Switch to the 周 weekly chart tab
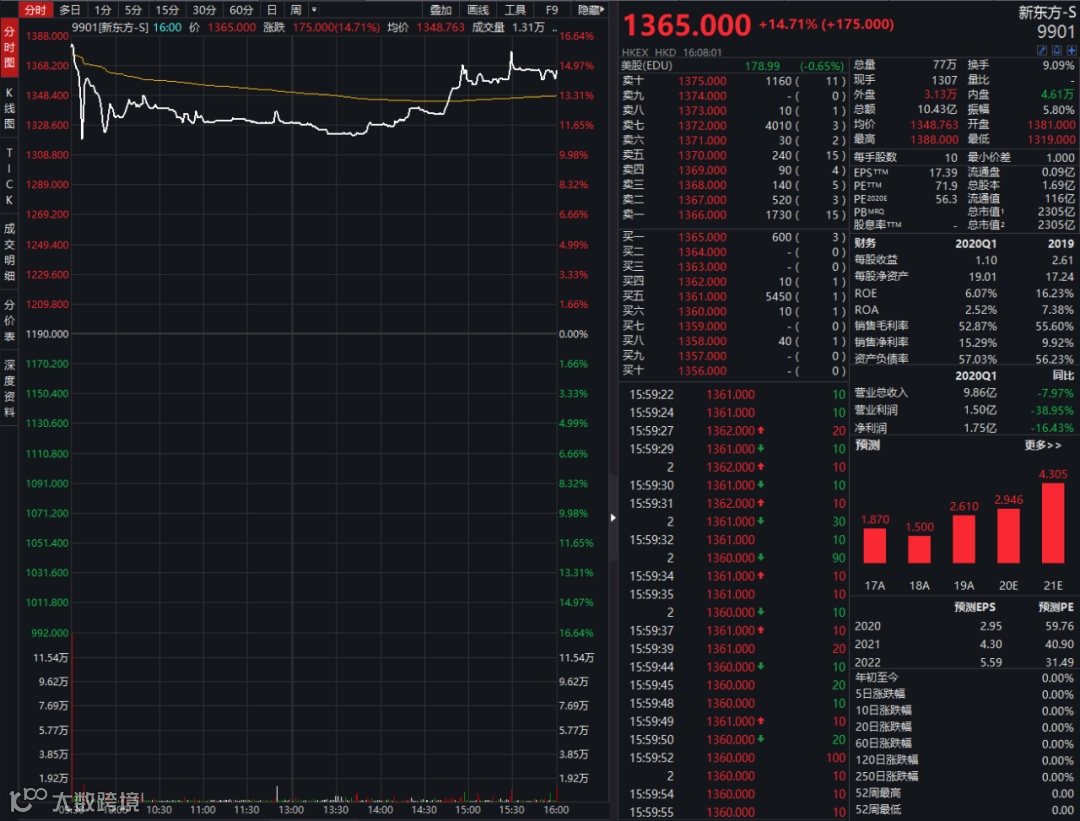This screenshot has height=821, width=1080. 295,10
